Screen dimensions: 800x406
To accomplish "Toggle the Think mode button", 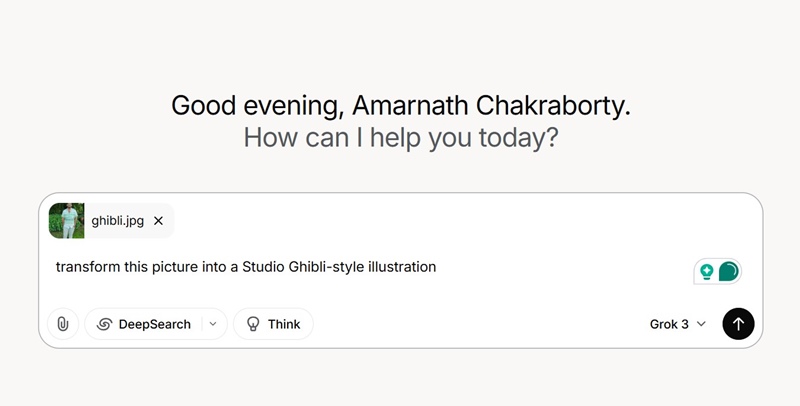I will (x=273, y=324).
